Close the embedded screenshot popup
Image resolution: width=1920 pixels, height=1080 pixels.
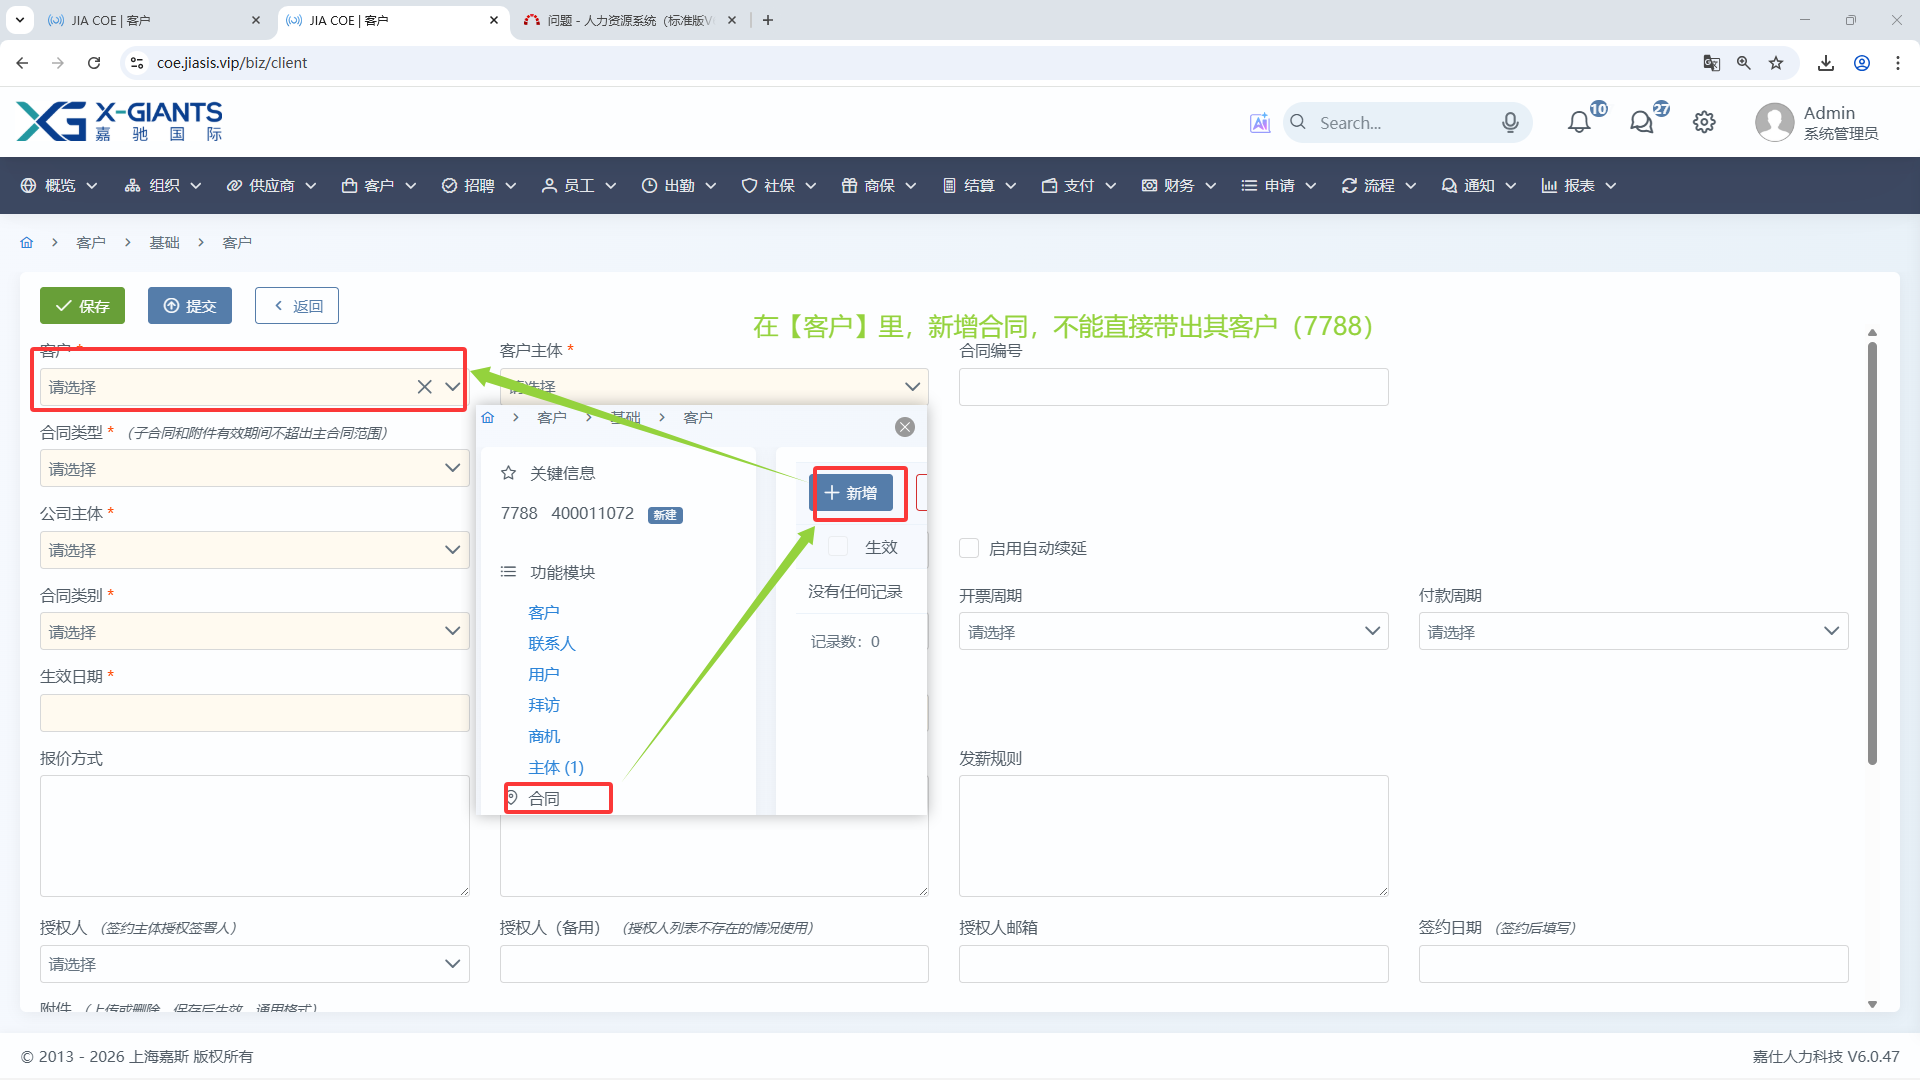(x=905, y=427)
